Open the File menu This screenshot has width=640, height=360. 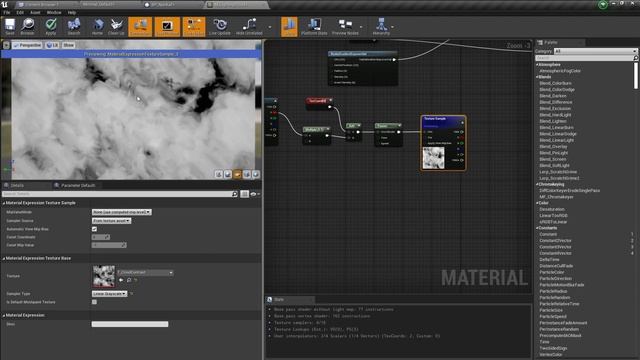[7, 13]
